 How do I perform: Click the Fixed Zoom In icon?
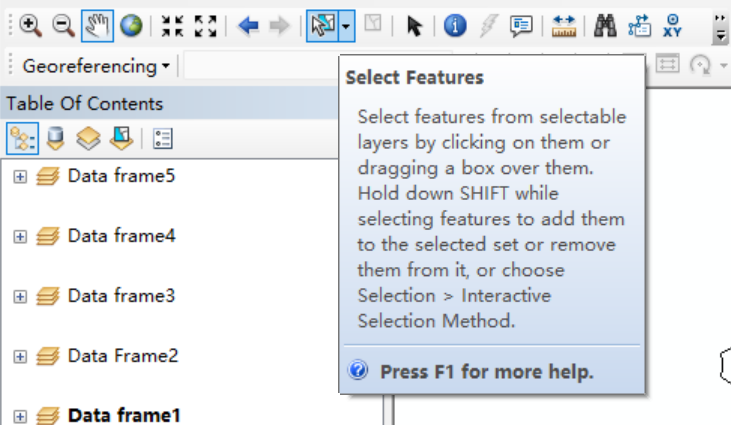pyautogui.click(x=172, y=27)
